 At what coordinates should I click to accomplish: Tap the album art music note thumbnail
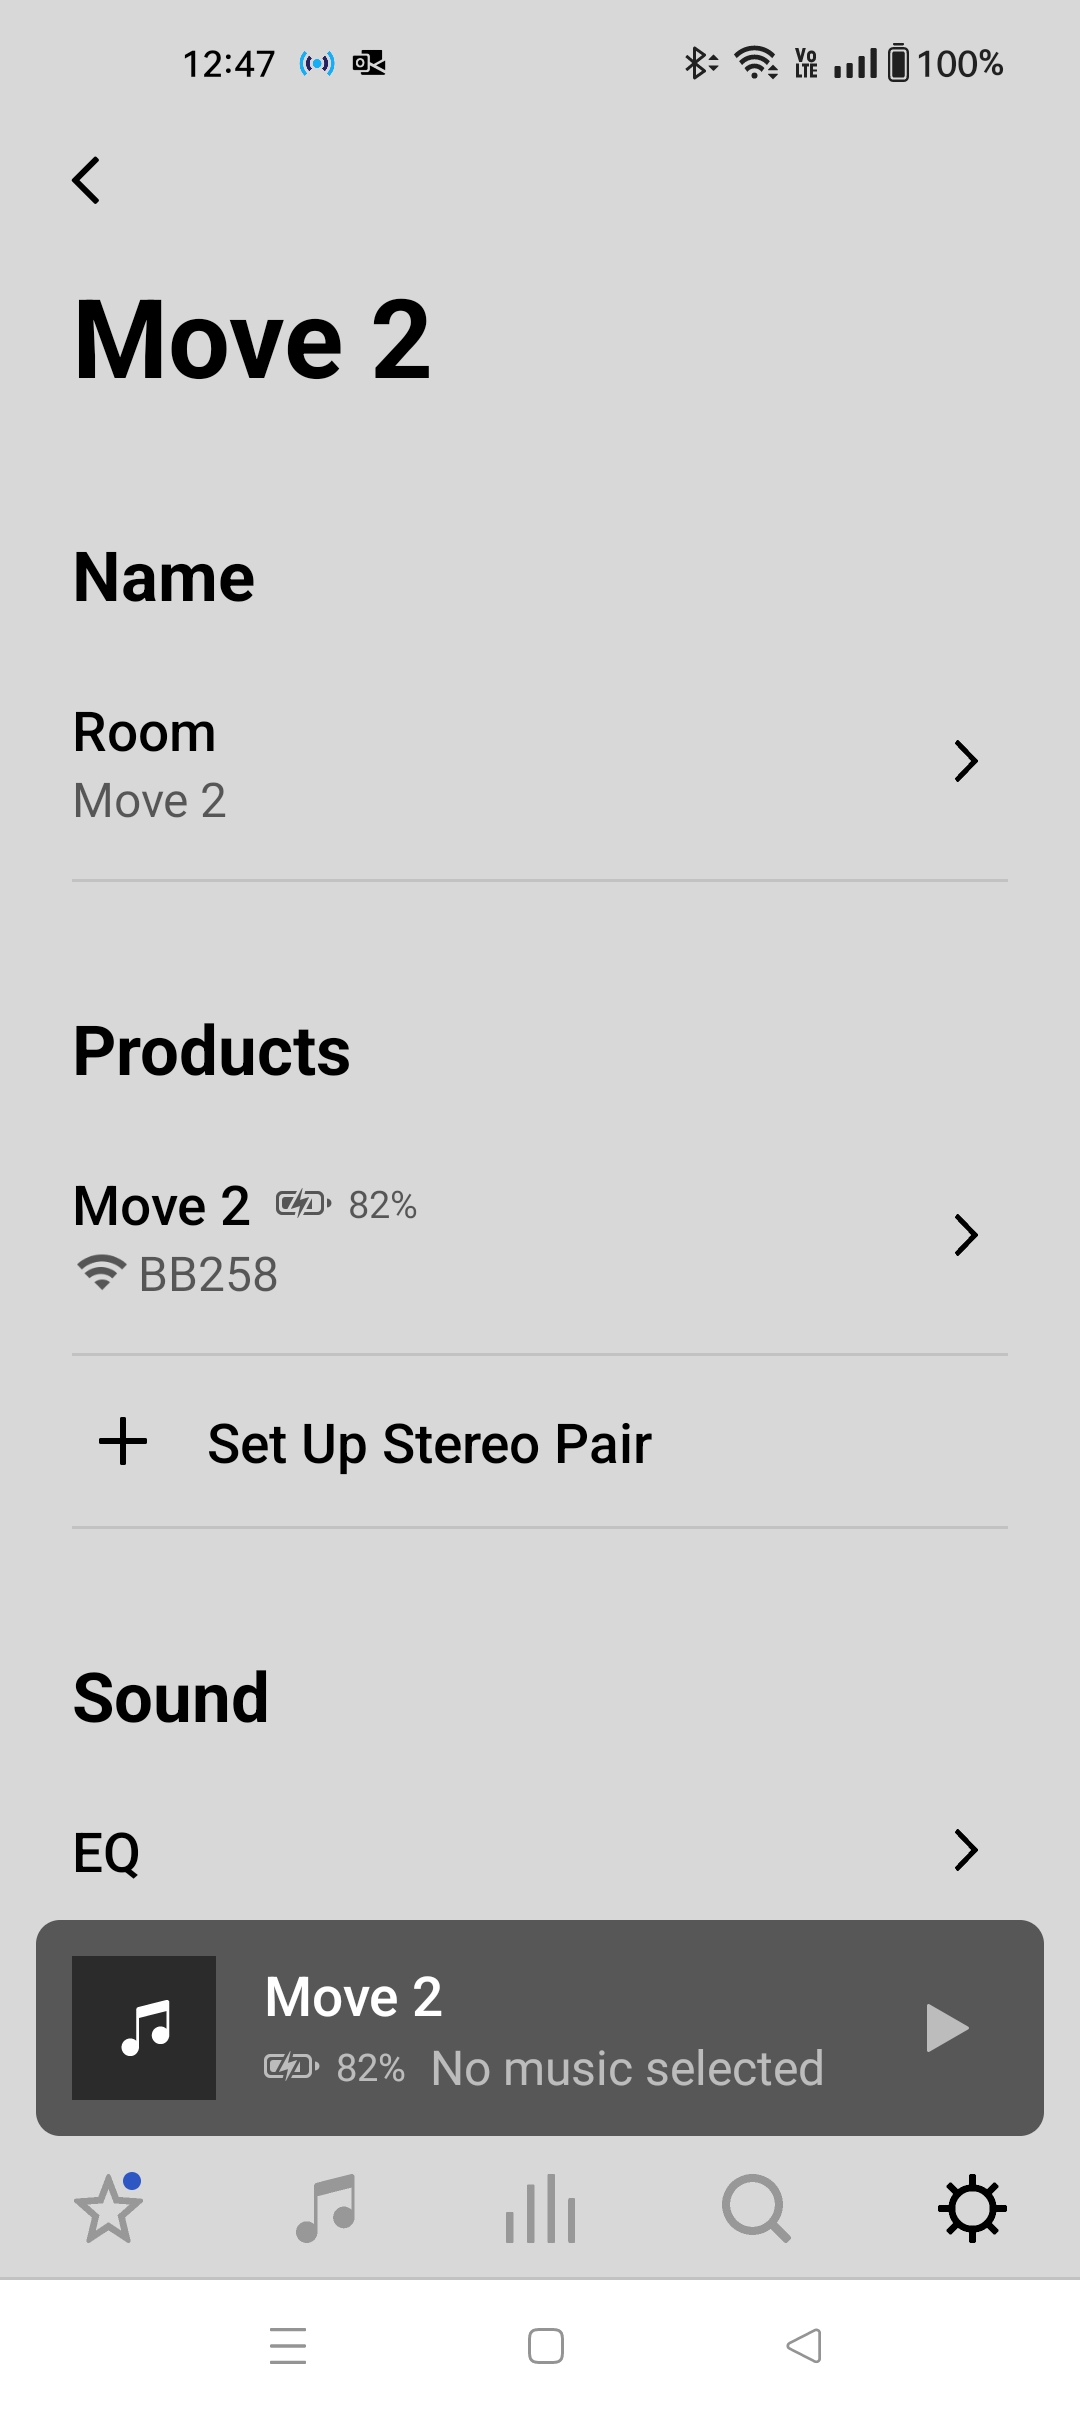tap(144, 2028)
